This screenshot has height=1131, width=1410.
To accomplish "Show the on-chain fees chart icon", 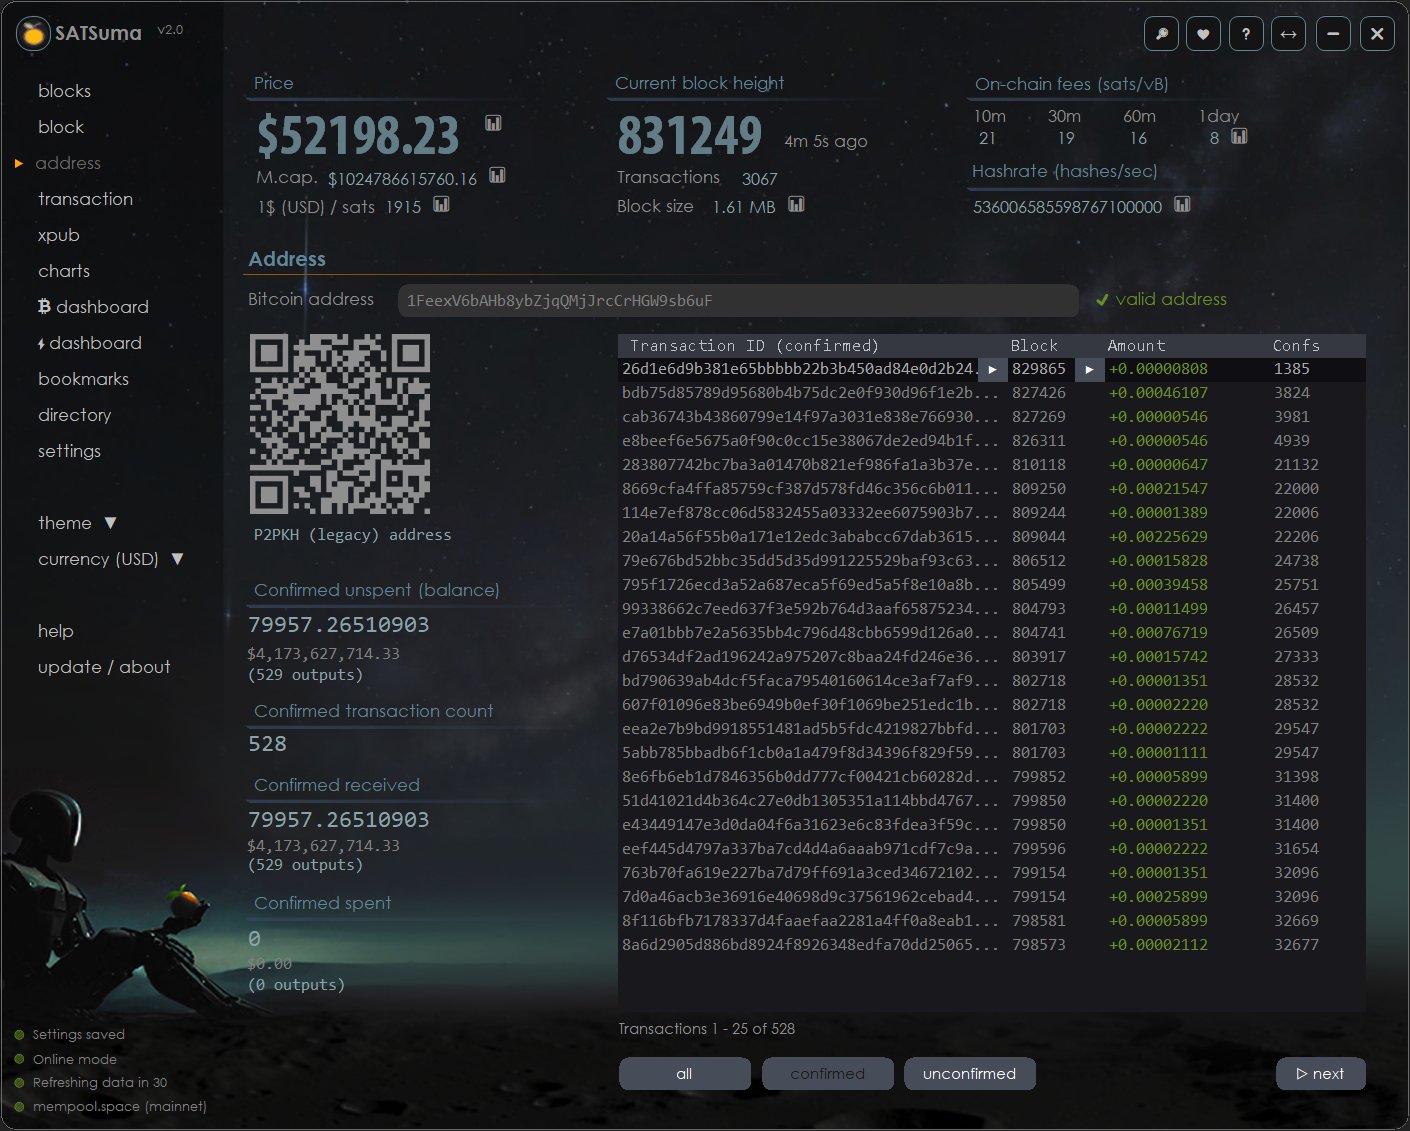I will [1239, 136].
